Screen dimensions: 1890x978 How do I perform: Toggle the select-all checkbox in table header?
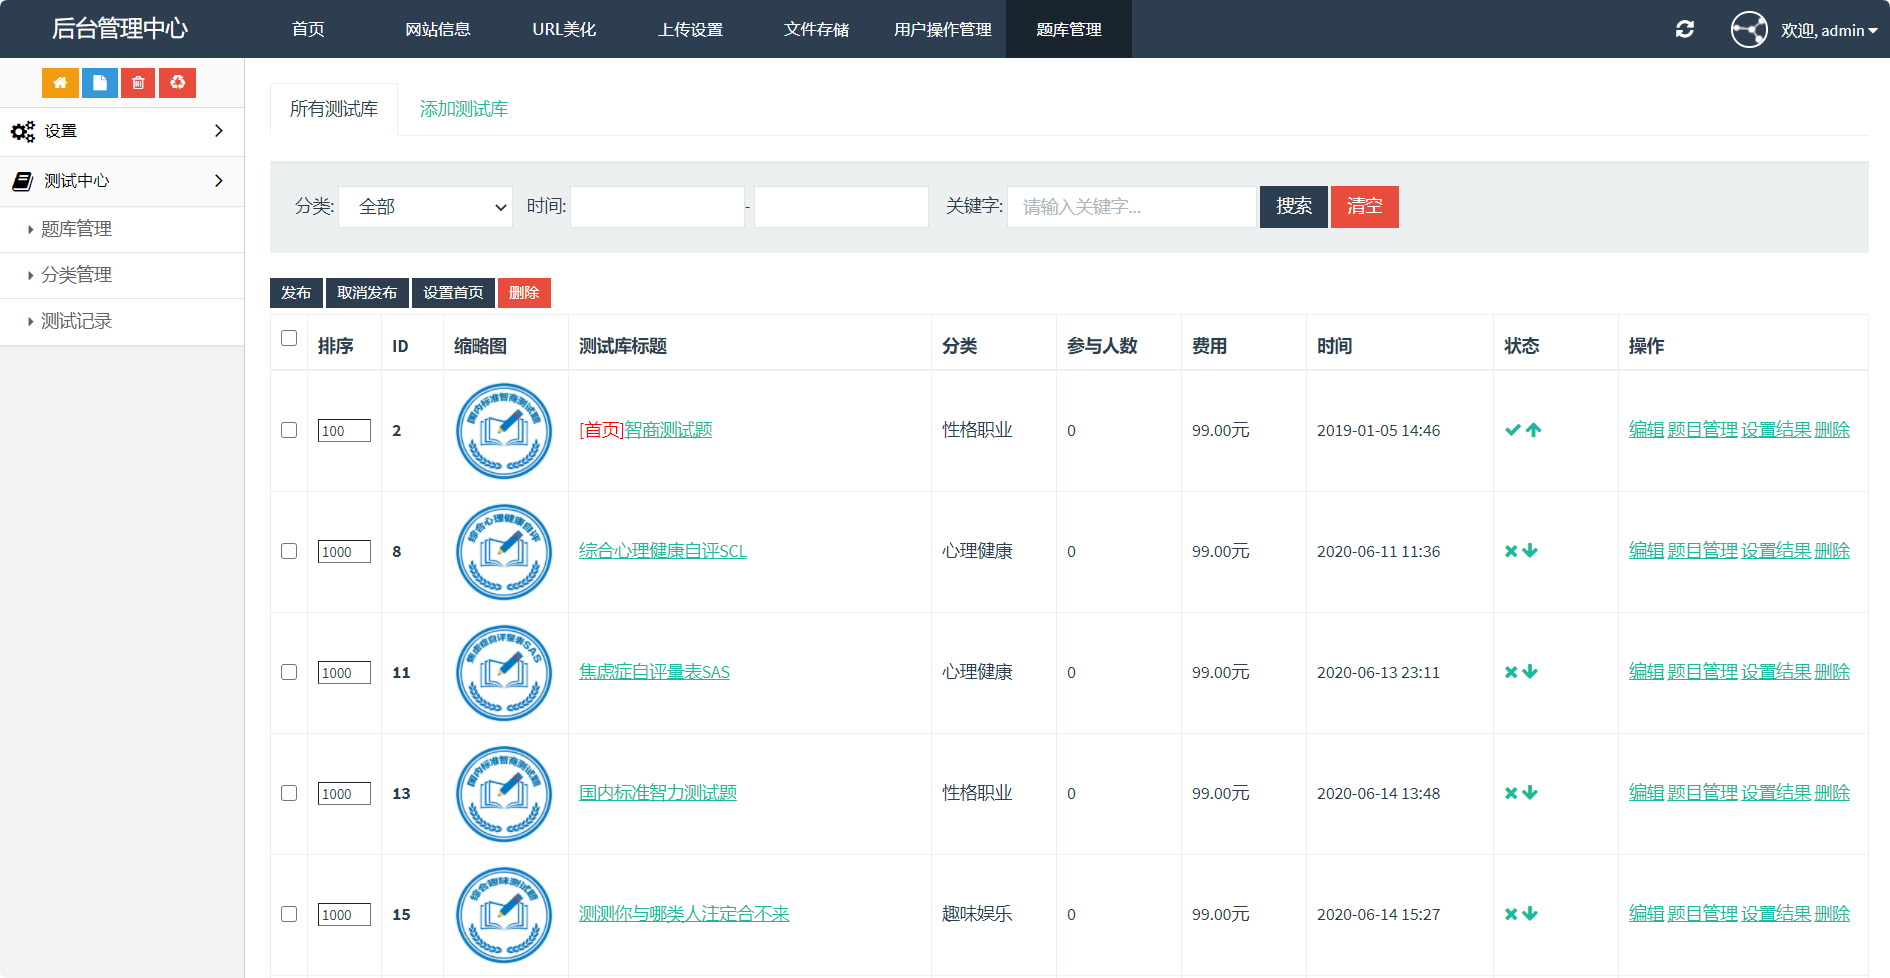[x=289, y=338]
